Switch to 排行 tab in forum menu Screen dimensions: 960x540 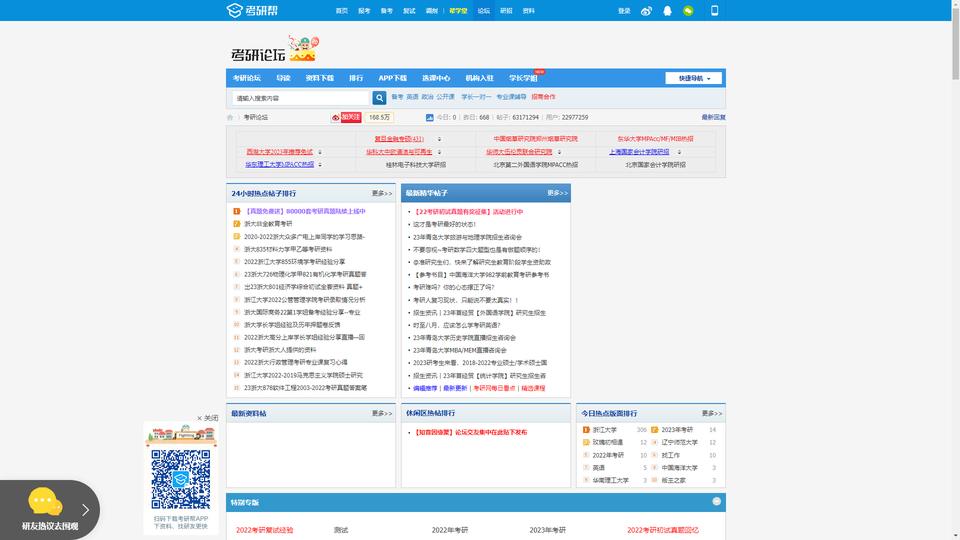[x=356, y=78]
